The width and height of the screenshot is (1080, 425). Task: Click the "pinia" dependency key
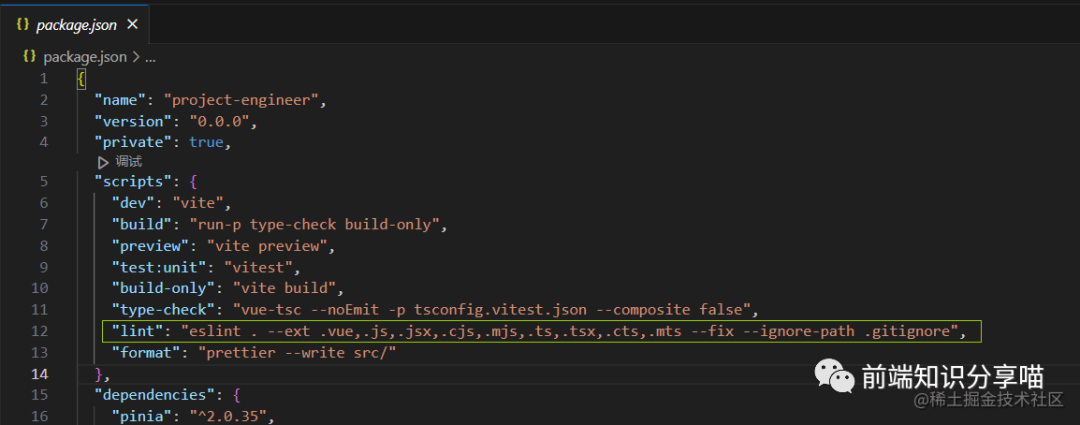point(141,417)
